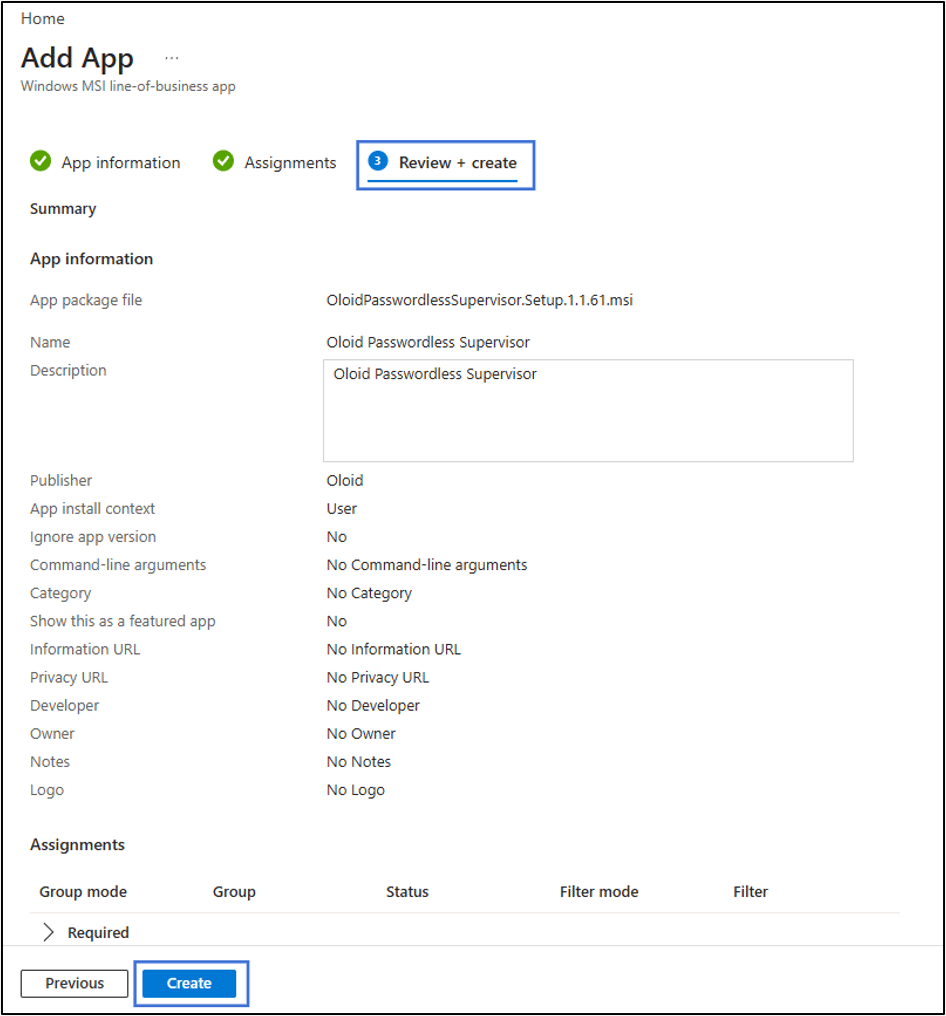946x1016 pixels.
Task: Click the Name value Oloid Passwordless Supervisor
Action: tap(428, 342)
